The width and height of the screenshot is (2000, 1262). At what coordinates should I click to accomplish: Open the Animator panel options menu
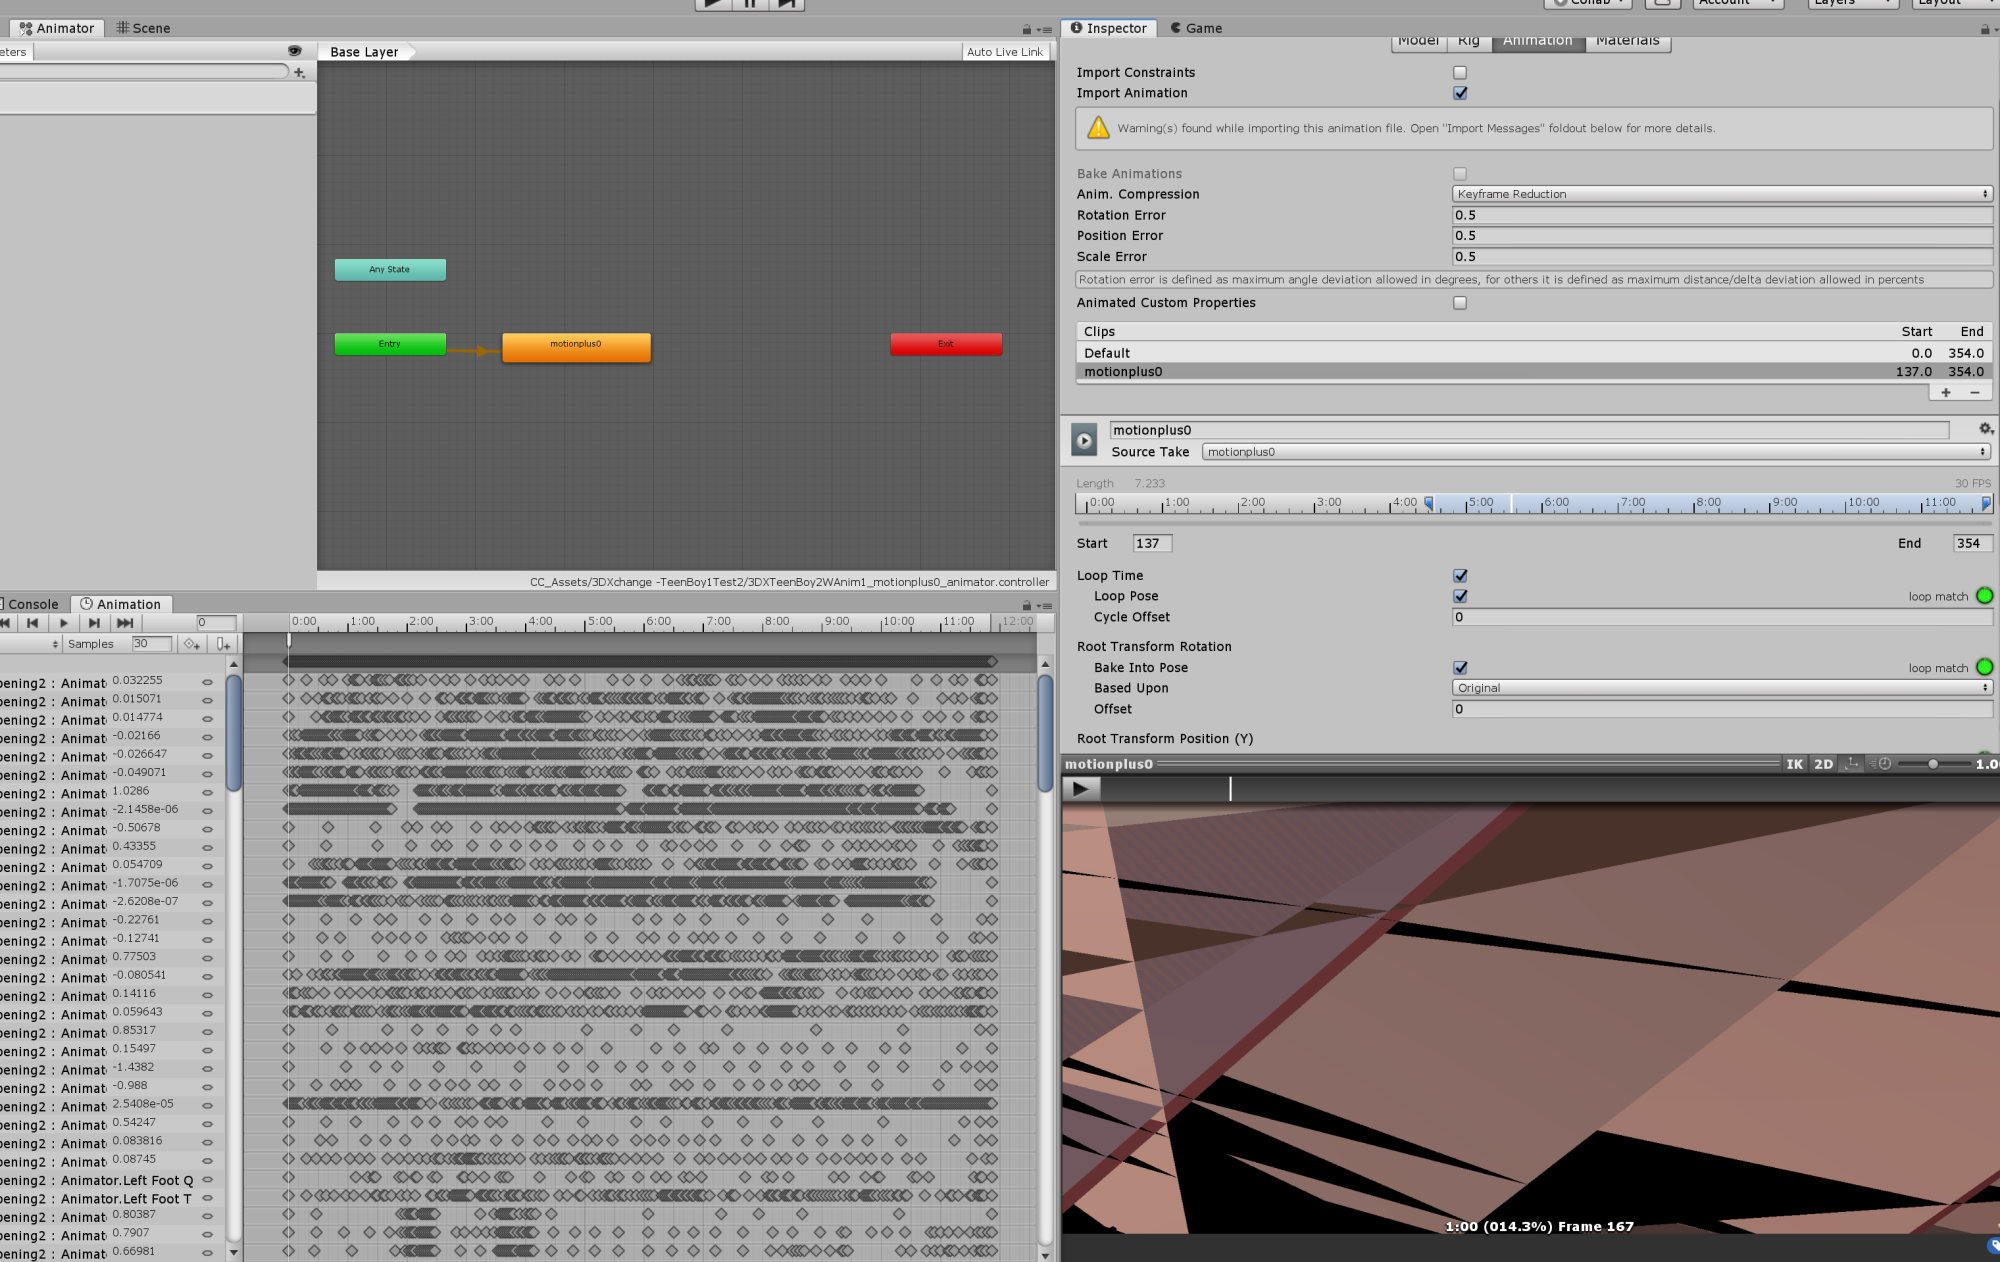click(1045, 29)
